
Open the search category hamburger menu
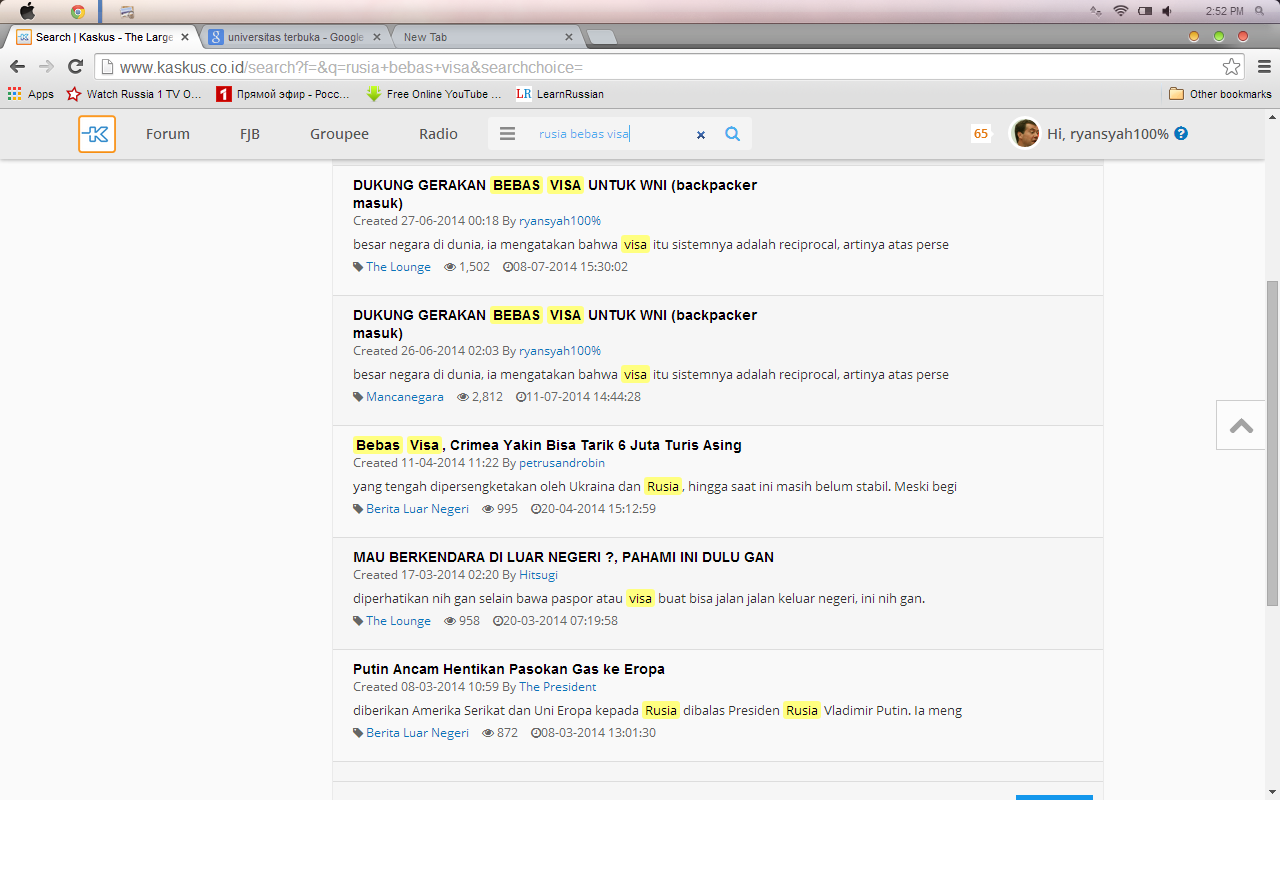pyautogui.click(x=507, y=134)
